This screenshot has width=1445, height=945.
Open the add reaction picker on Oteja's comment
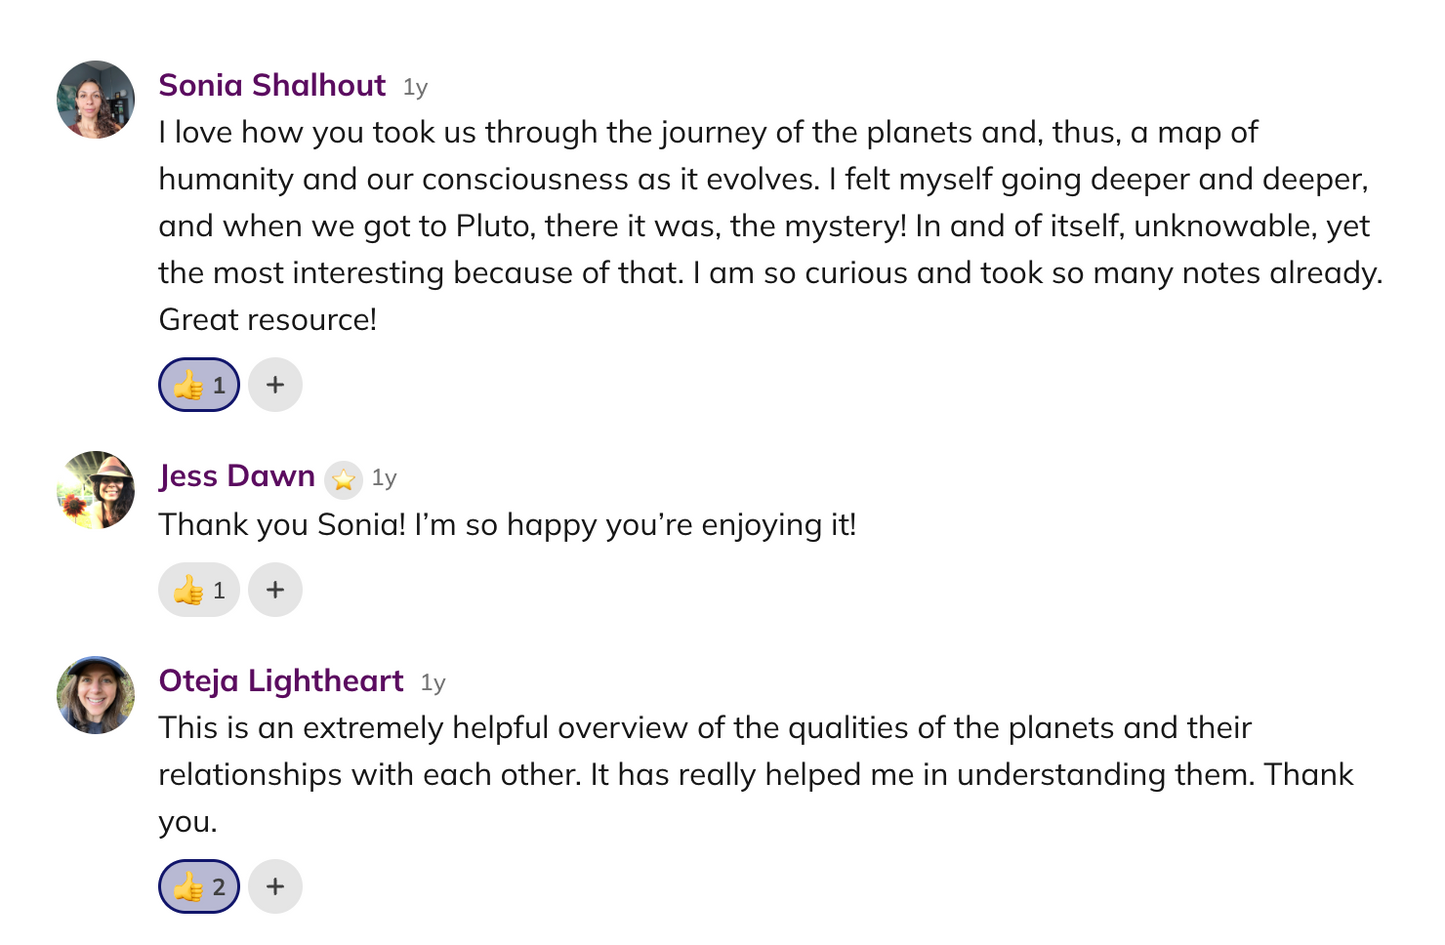[x=274, y=884]
